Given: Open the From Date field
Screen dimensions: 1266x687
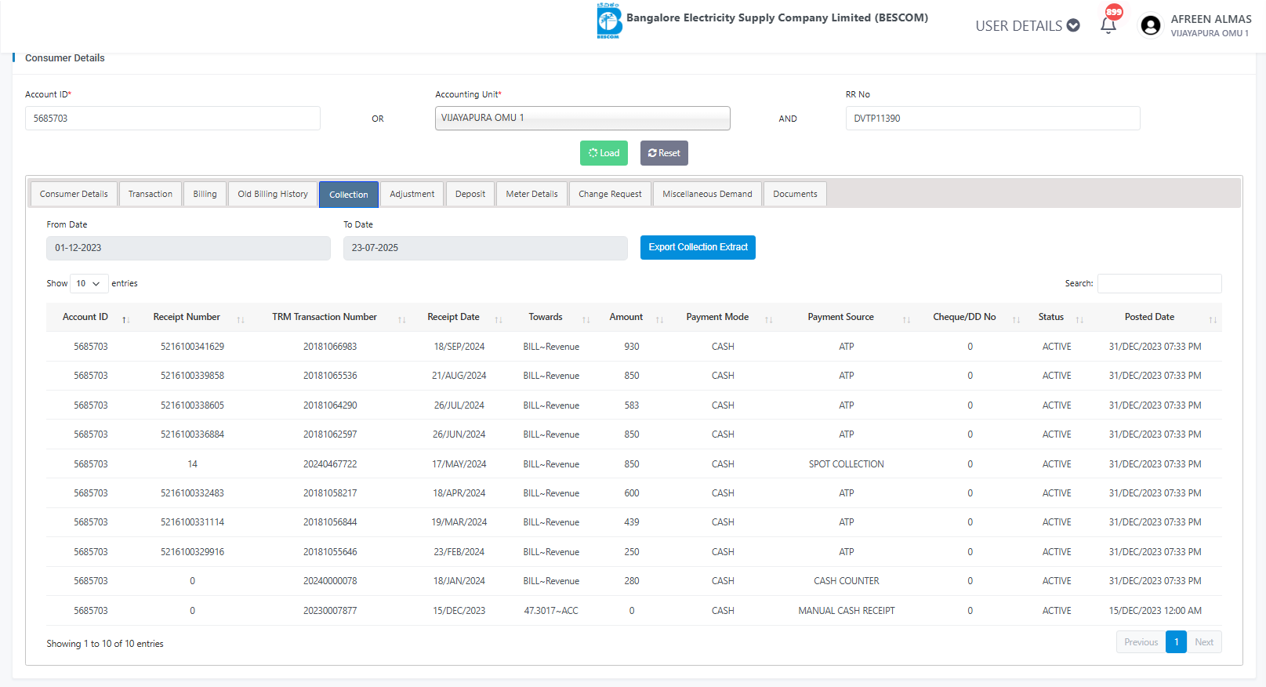Looking at the screenshot, I should [x=188, y=247].
